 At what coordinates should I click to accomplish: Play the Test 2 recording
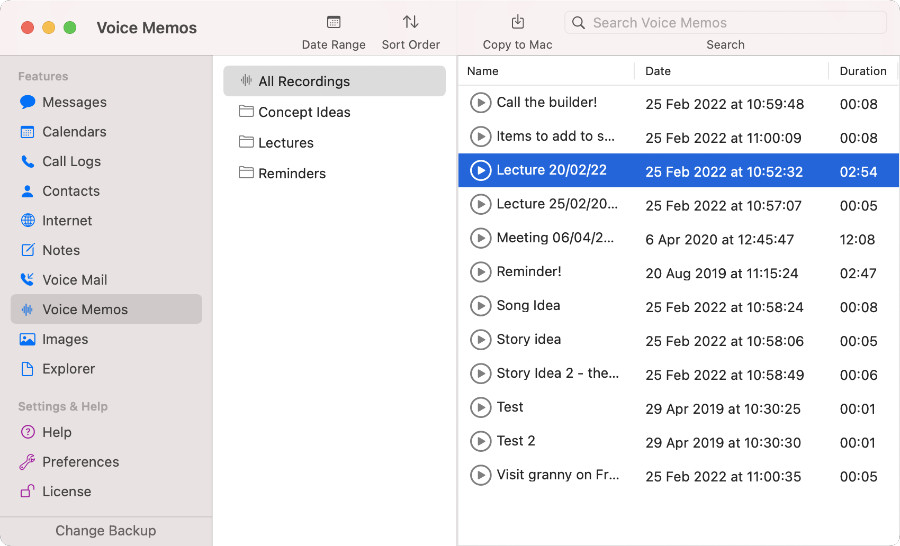tap(480, 442)
